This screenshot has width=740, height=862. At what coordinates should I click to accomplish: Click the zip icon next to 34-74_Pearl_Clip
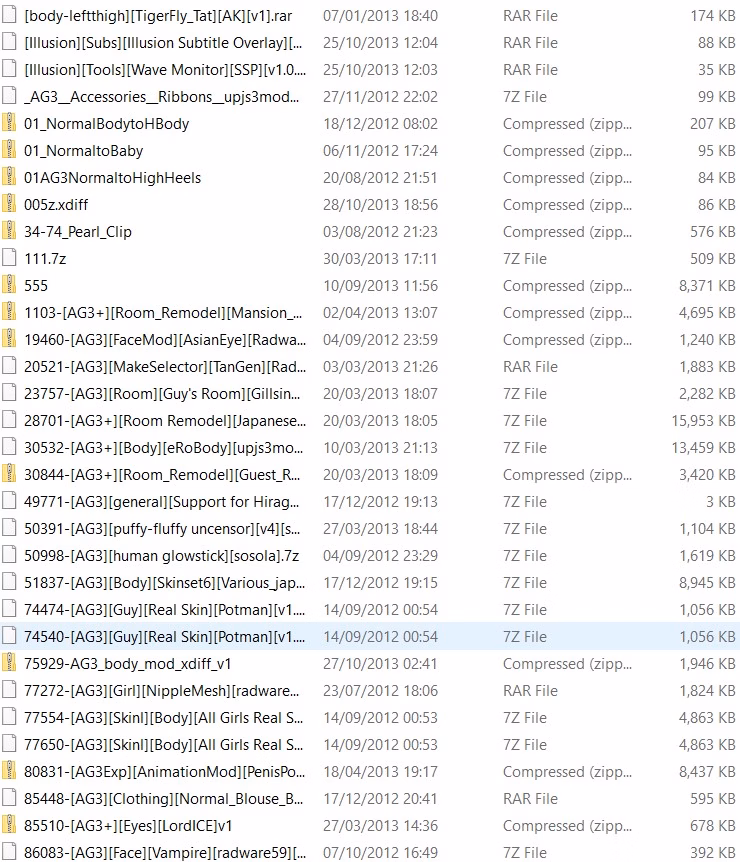[x=9, y=231]
